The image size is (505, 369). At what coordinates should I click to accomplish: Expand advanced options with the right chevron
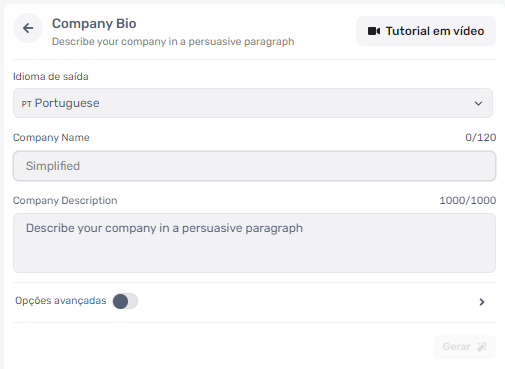(x=482, y=302)
